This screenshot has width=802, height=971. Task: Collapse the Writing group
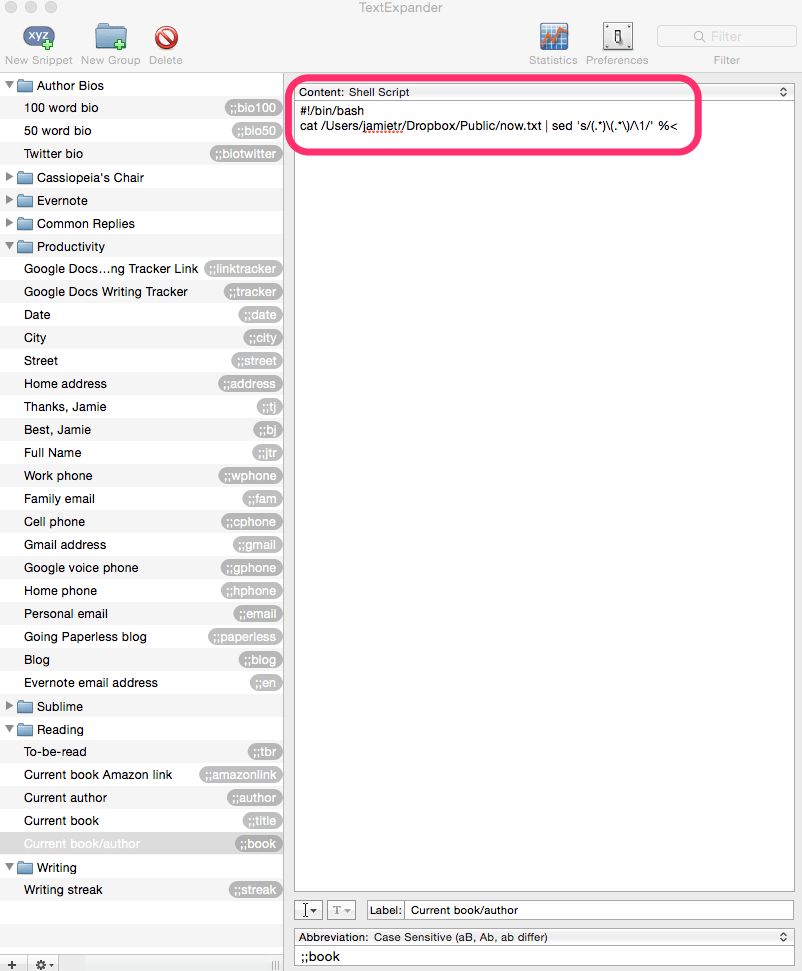pyautogui.click(x=9, y=867)
